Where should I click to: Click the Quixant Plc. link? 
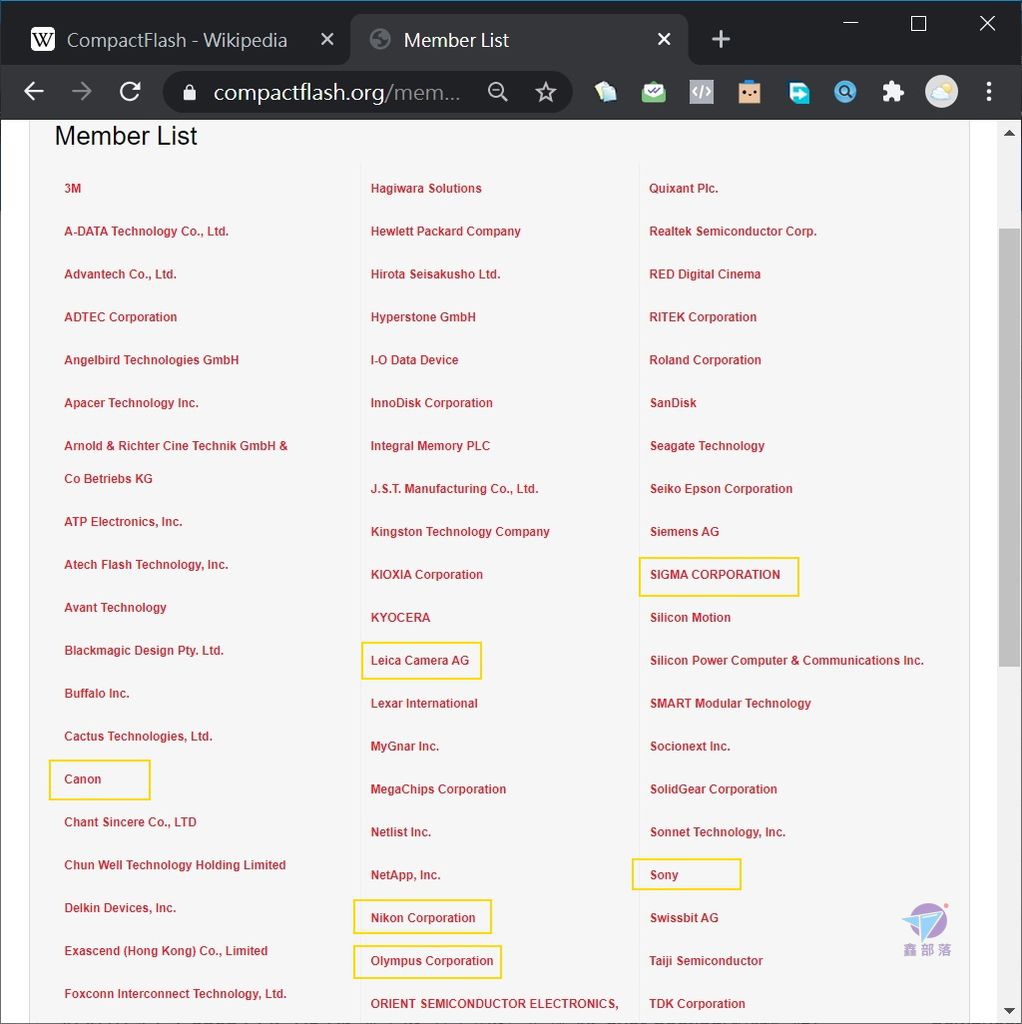pyautogui.click(x=683, y=188)
